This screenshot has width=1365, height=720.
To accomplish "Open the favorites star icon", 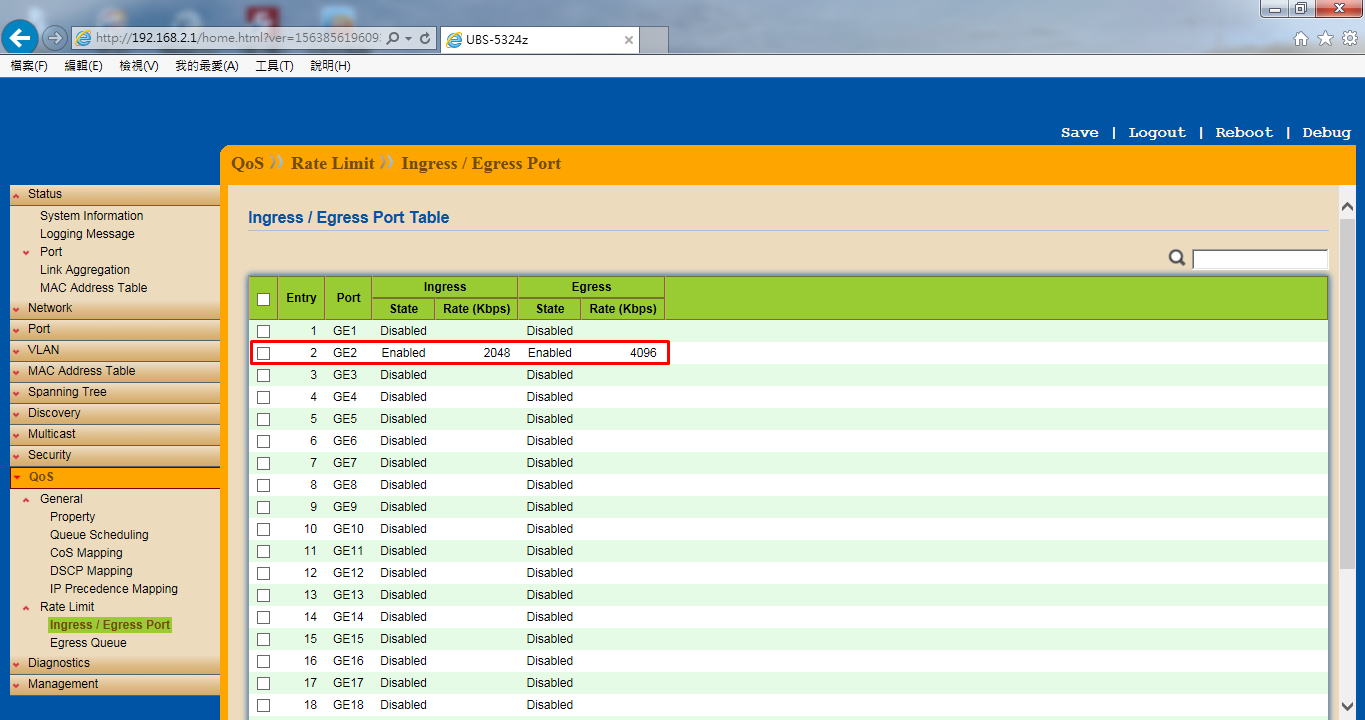I will click(x=1325, y=38).
